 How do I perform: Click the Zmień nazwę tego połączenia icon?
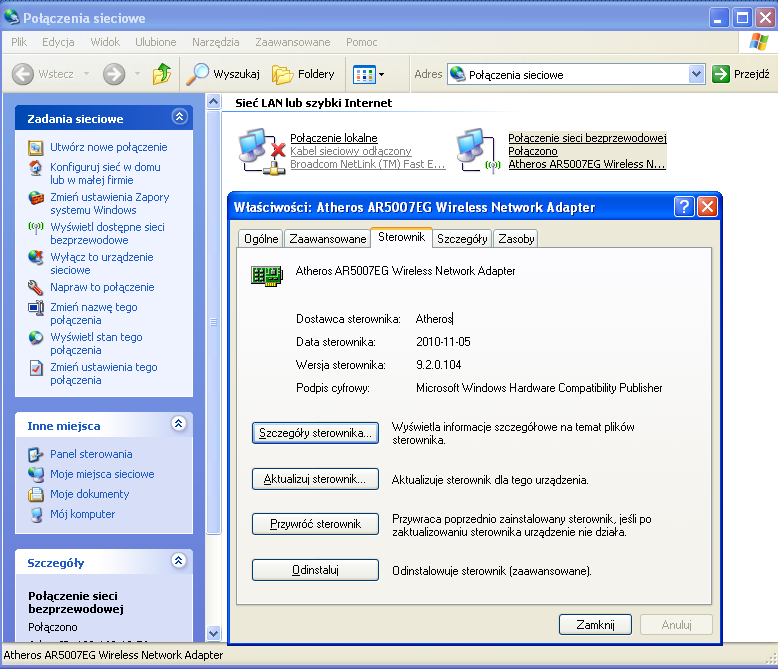tap(36, 308)
